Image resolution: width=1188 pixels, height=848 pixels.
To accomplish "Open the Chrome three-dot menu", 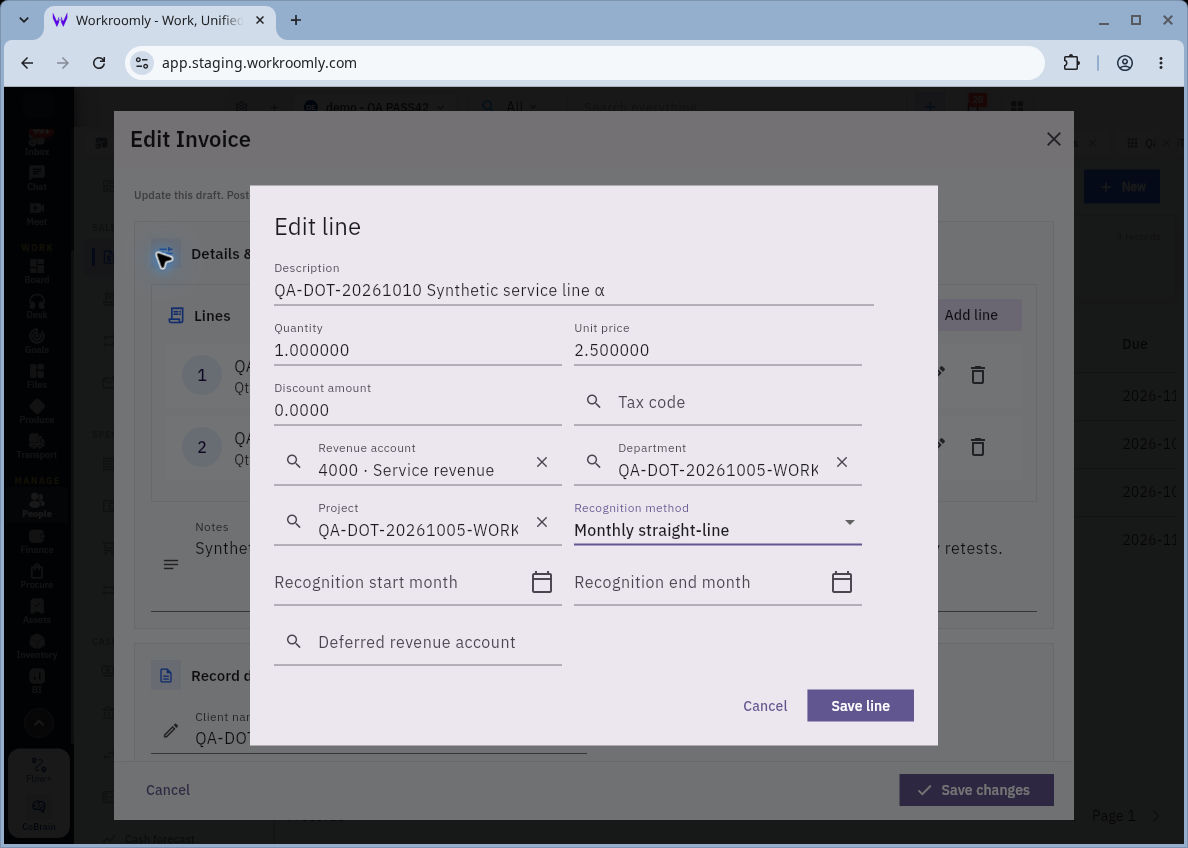I will coord(1161,63).
